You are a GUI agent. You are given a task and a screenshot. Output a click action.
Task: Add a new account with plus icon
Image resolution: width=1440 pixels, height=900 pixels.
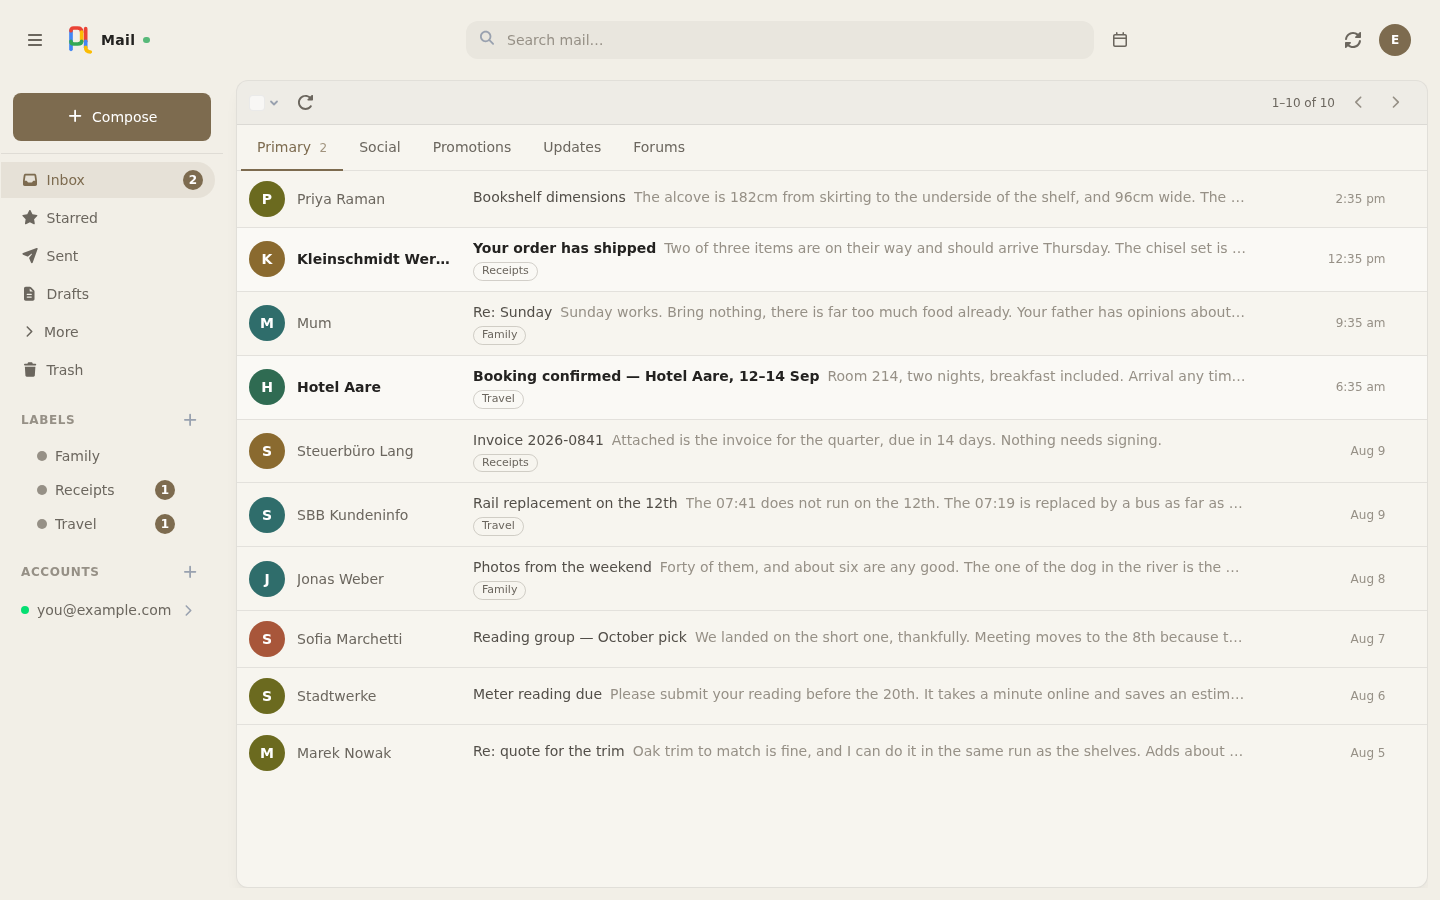[x=190, y=572]
